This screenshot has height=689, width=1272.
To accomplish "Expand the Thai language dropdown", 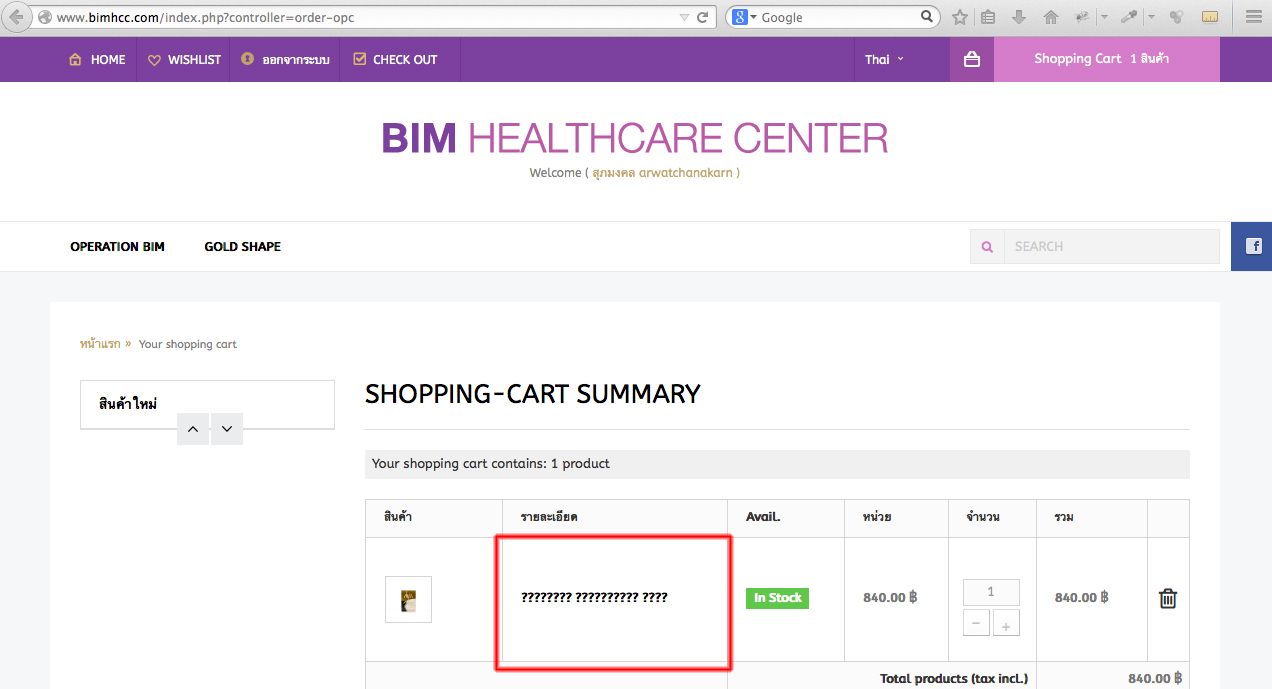I will click(884, 59).
